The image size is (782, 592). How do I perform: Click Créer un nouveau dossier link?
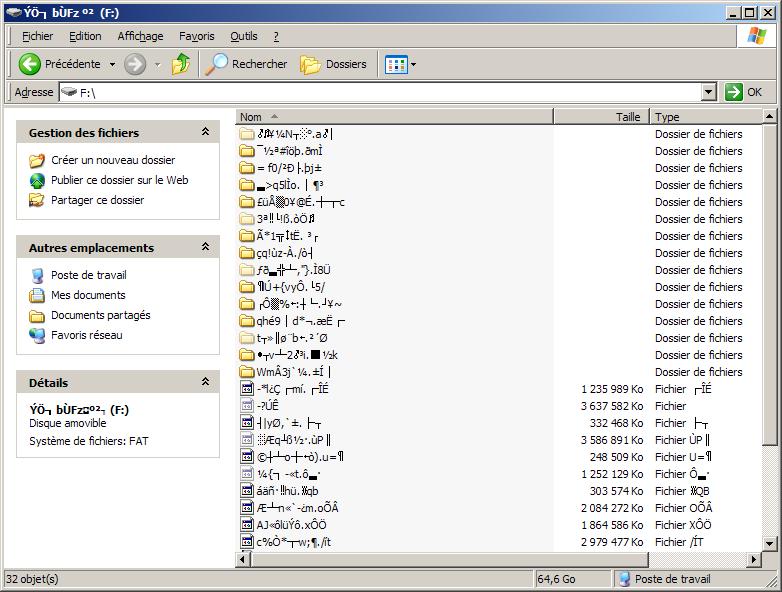point(113,160)
